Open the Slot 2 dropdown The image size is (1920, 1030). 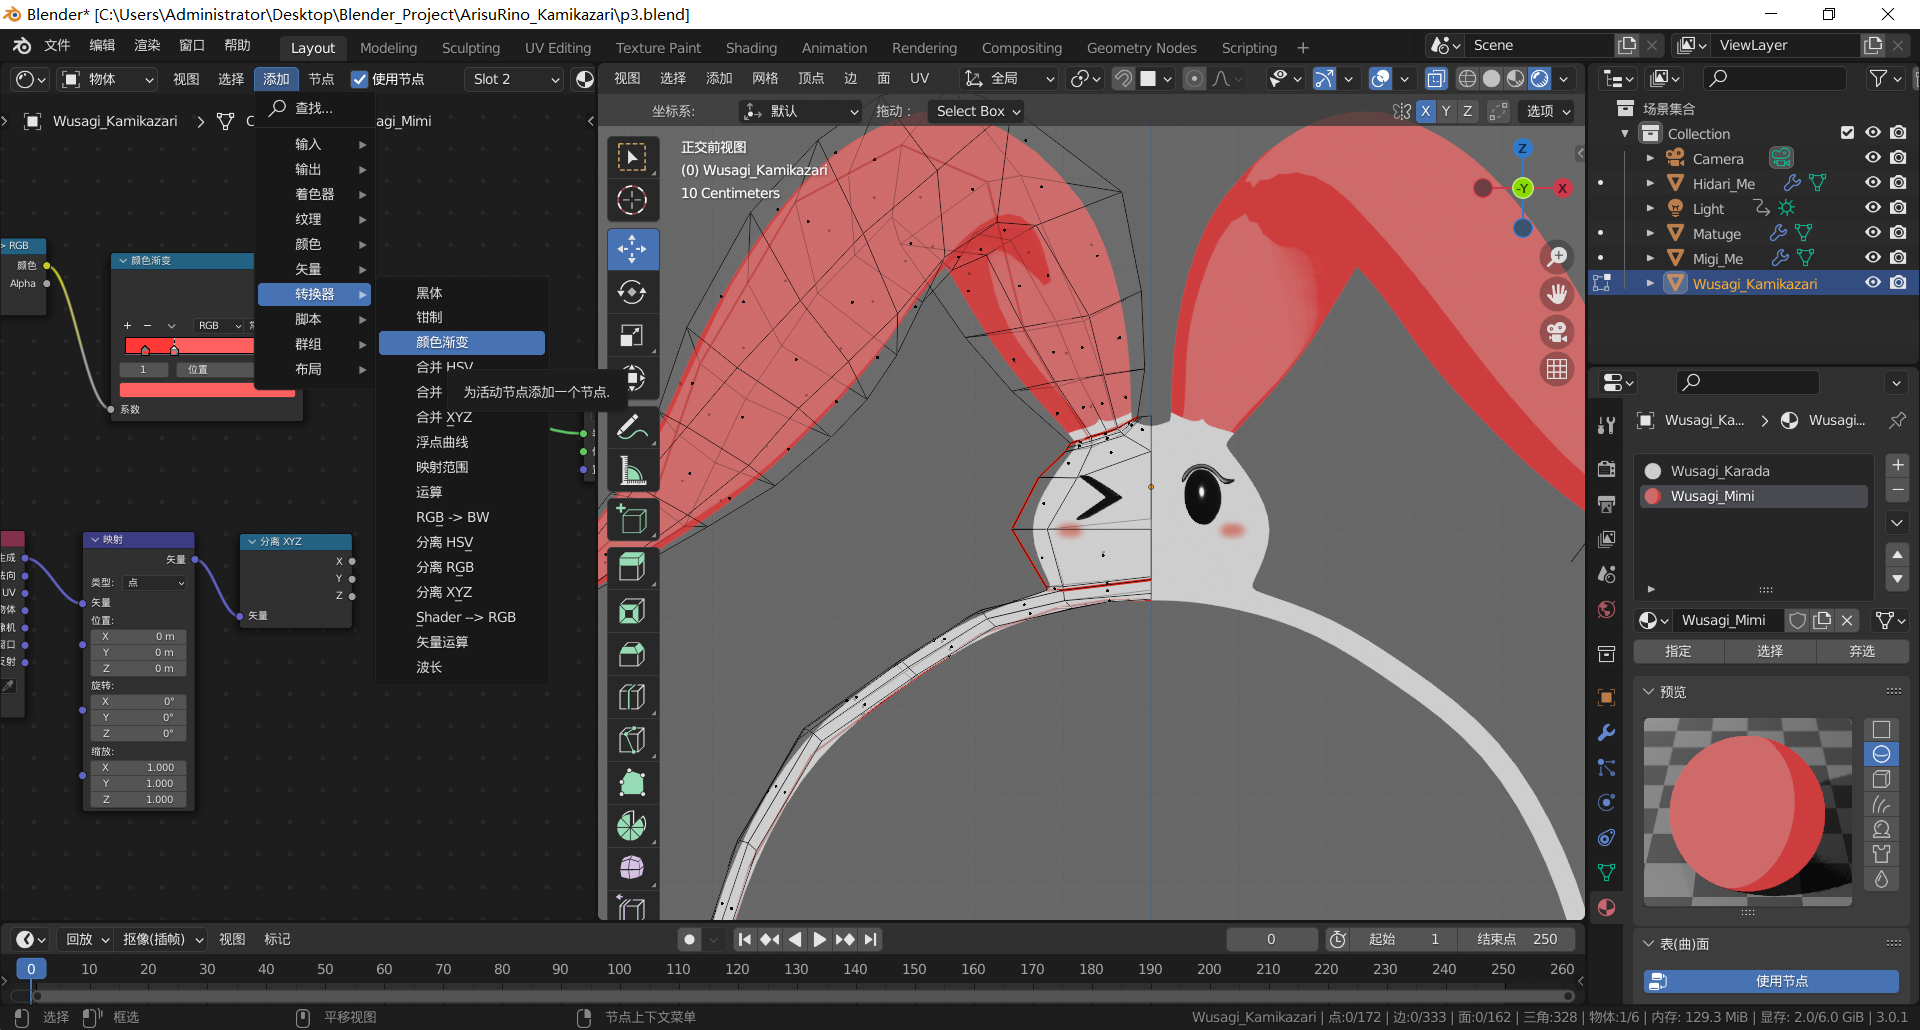514,79
